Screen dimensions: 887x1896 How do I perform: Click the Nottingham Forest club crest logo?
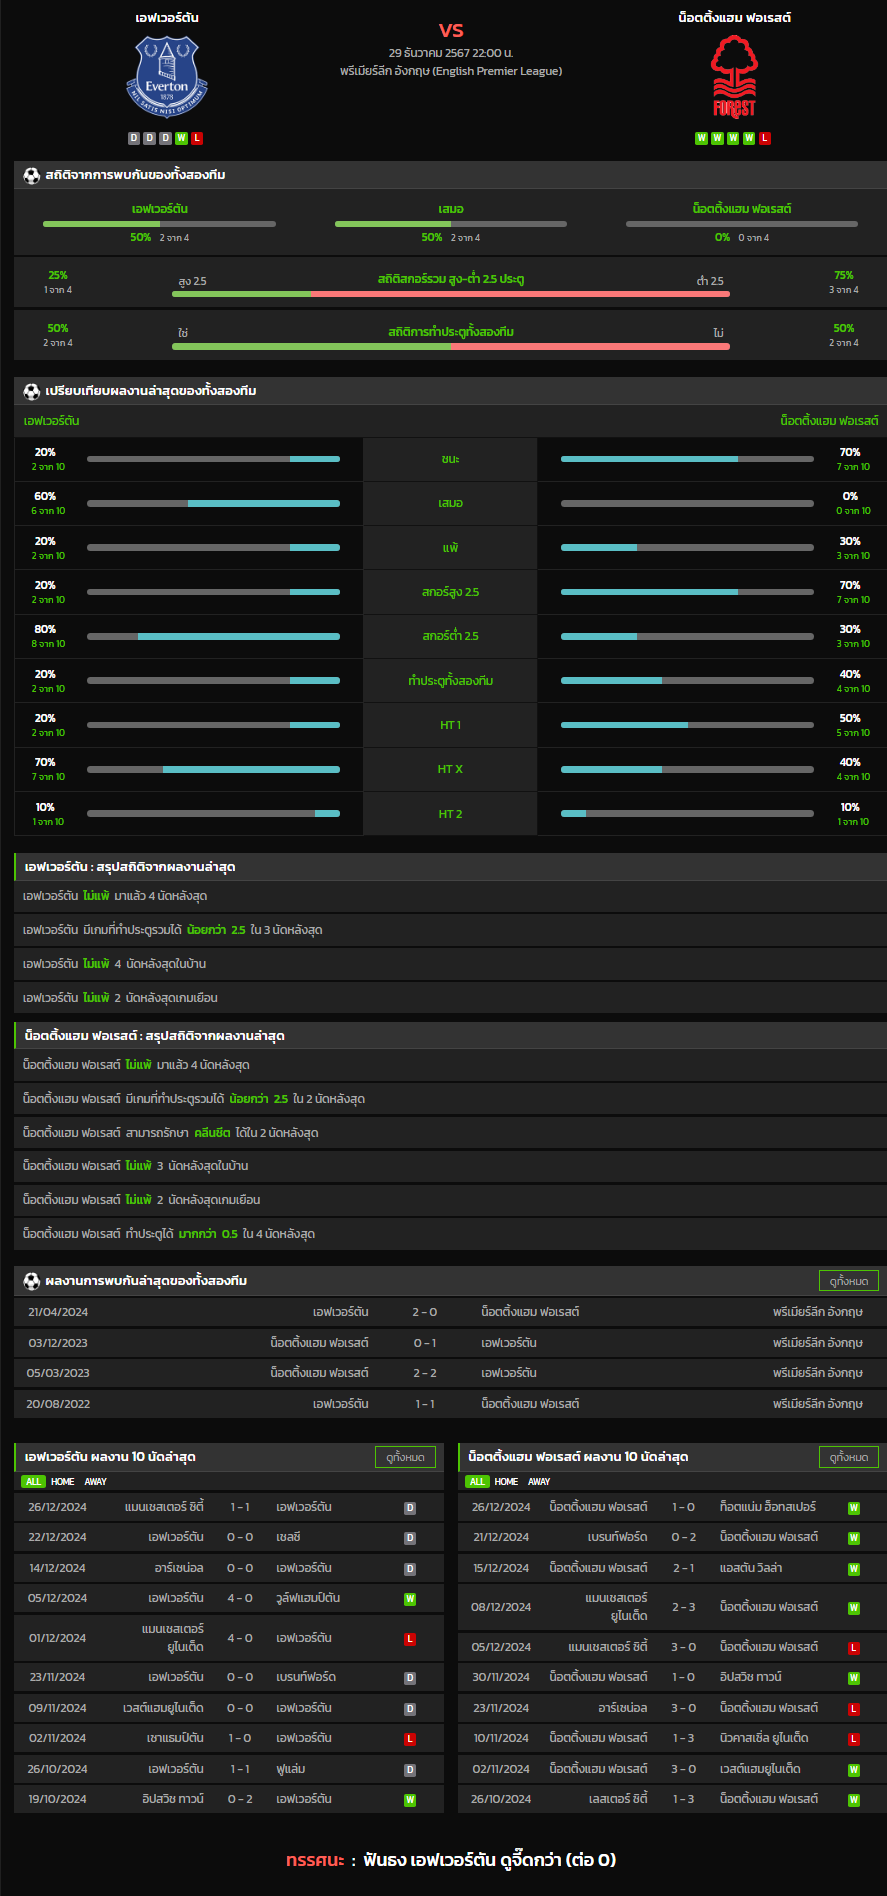click(734, 76)
